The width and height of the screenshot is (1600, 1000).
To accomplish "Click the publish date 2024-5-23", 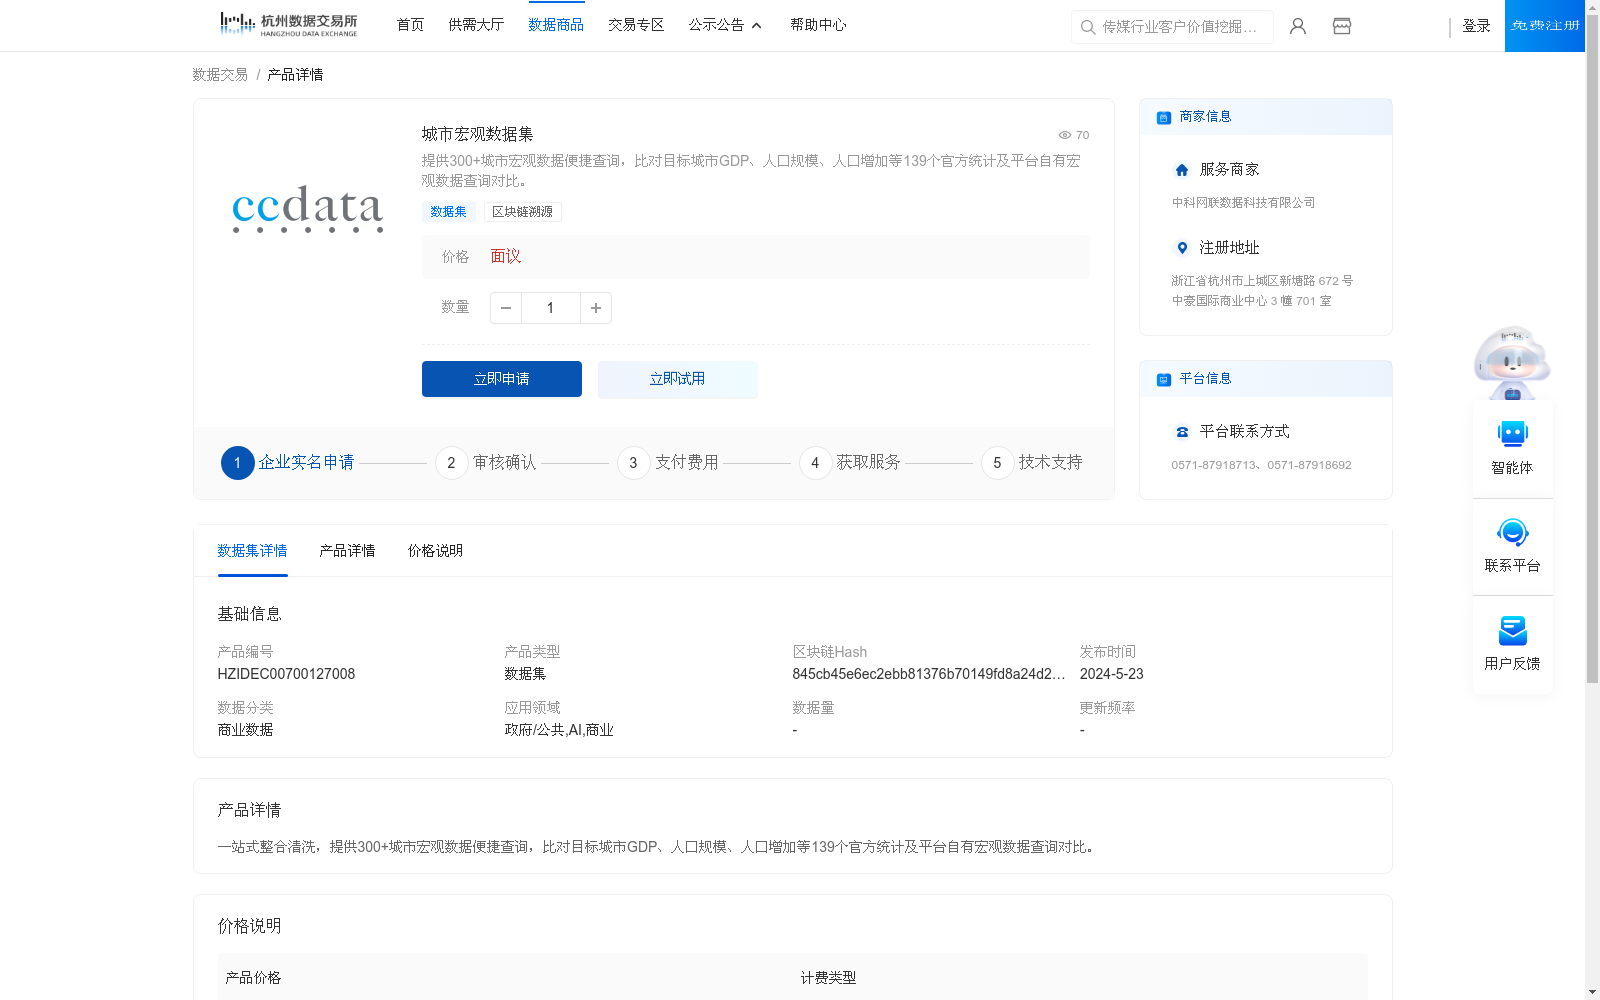I will click(1112, 674).
